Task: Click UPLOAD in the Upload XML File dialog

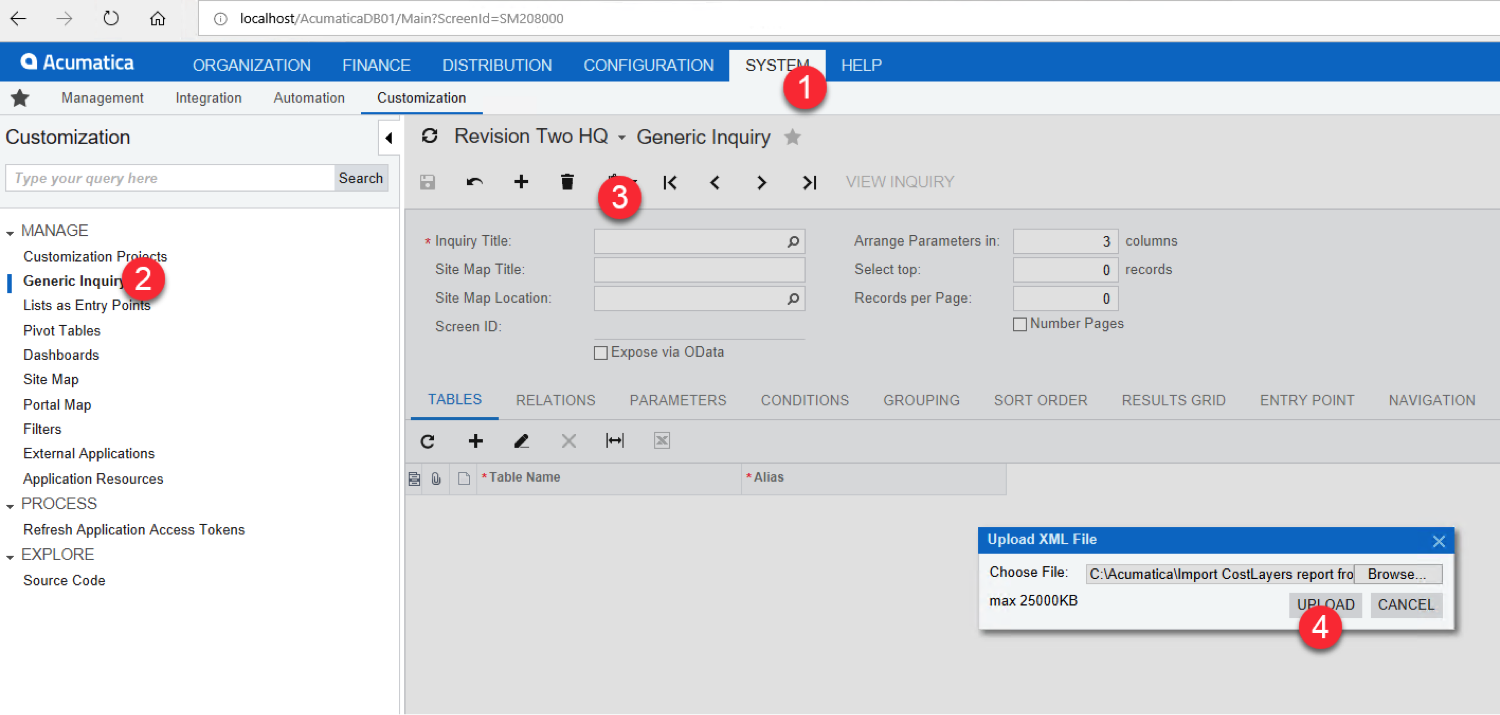Action: 1325,604
